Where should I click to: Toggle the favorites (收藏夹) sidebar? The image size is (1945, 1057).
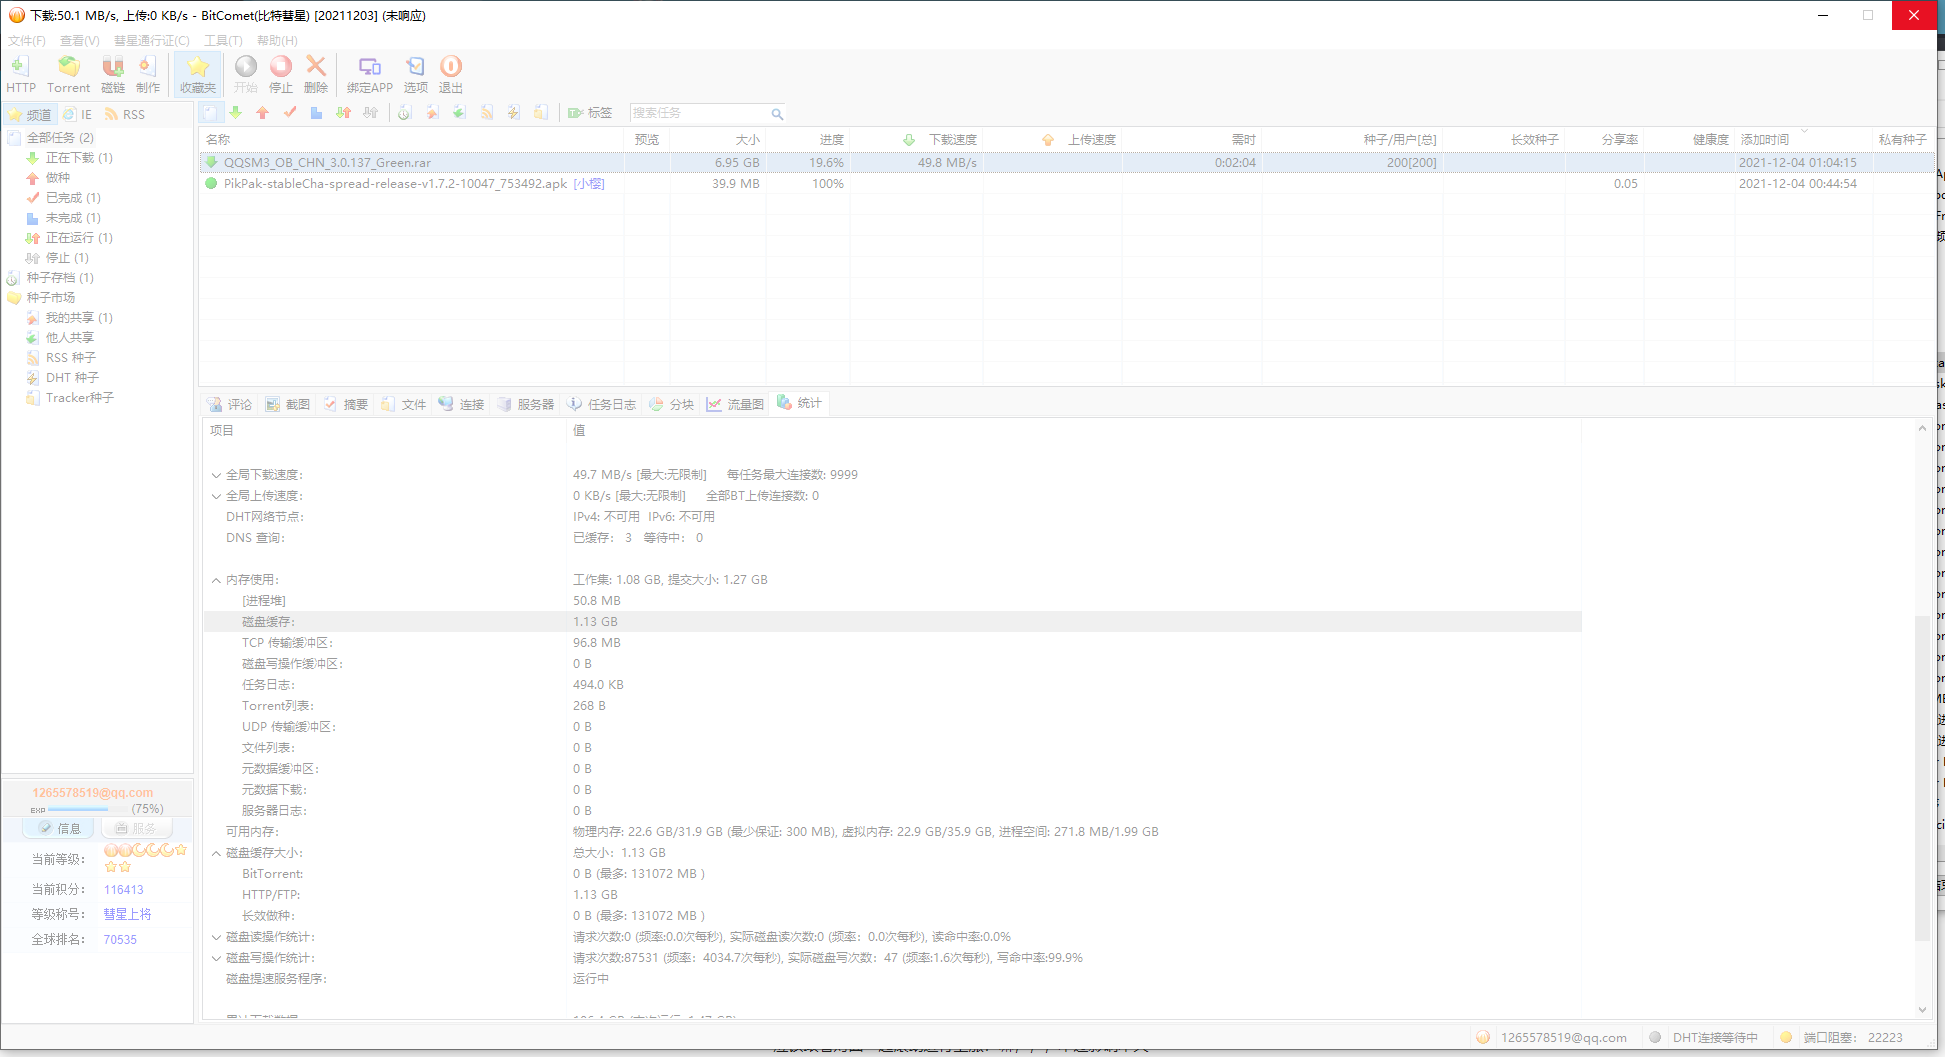tap(198, 74)
